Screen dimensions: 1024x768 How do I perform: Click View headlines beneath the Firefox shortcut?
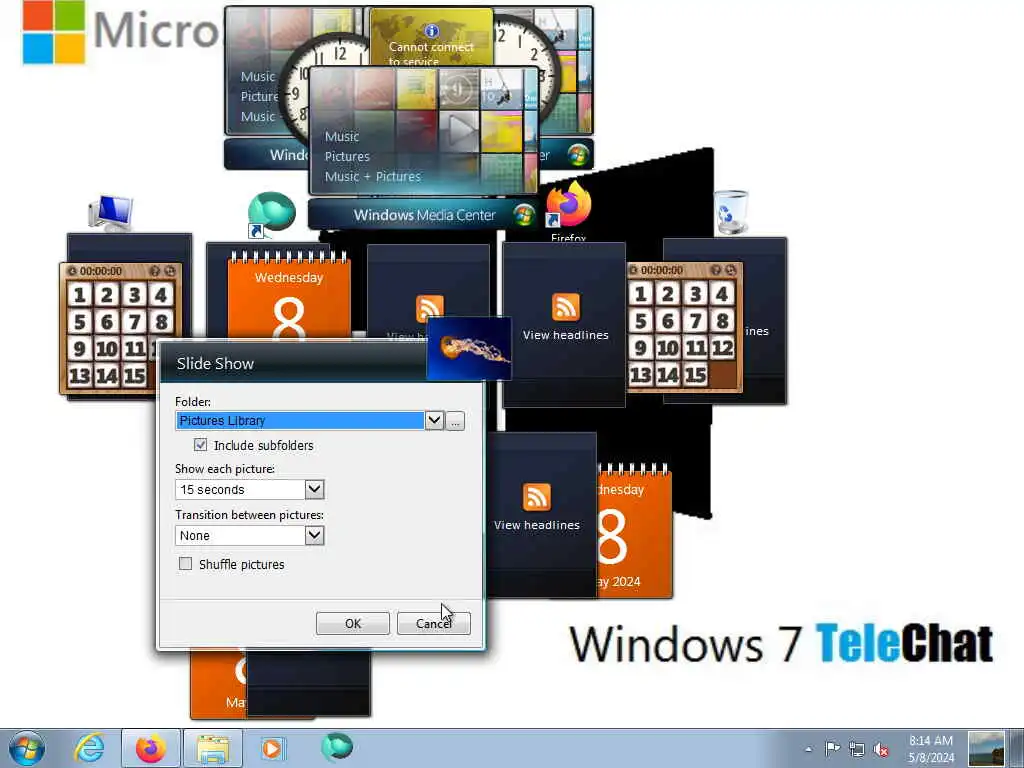(x=566, y=335)
